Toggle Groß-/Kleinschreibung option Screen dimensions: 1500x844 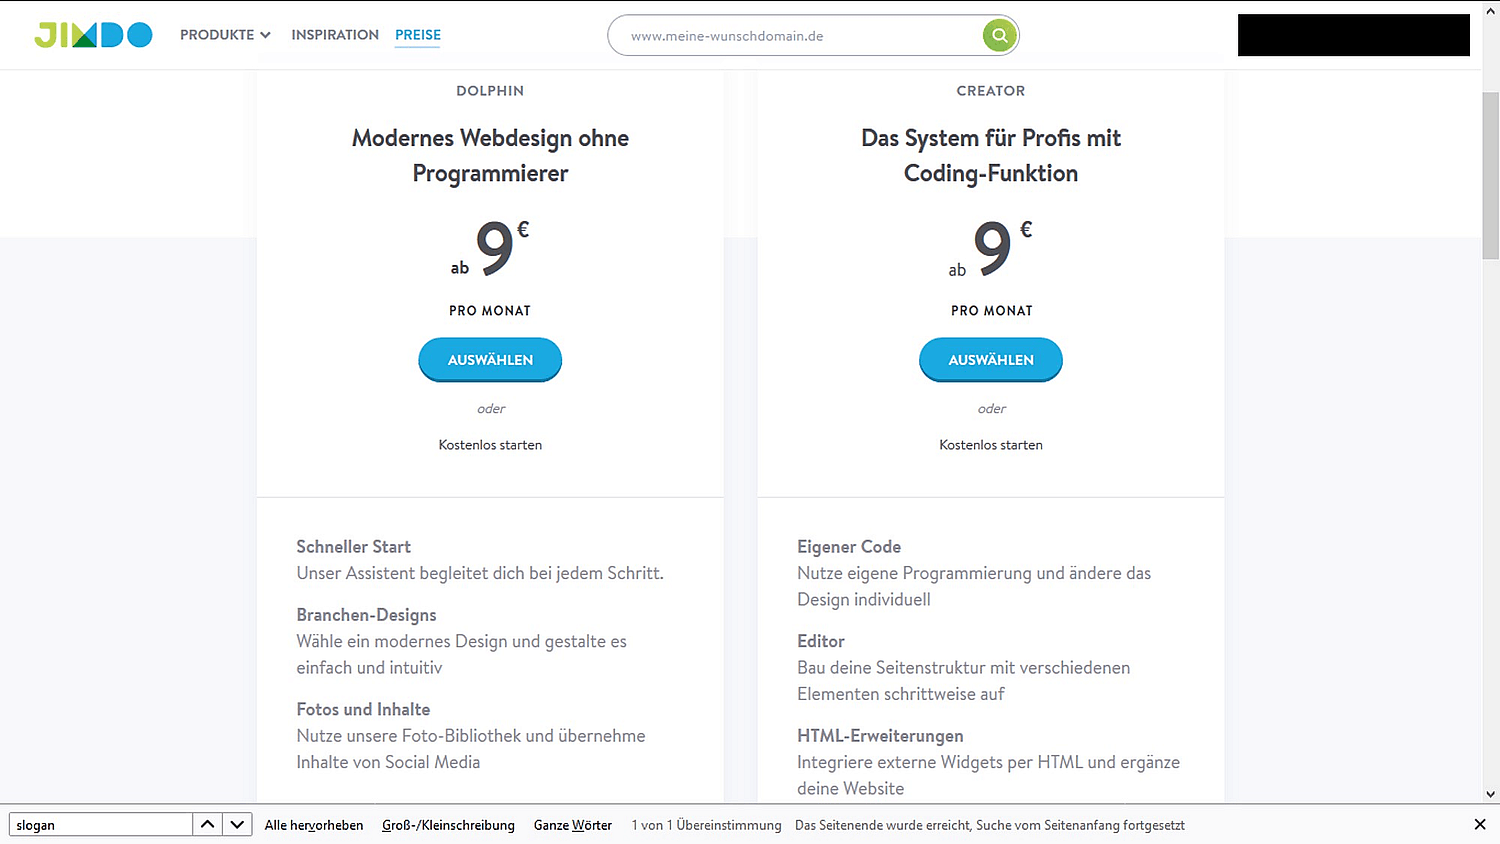click(x=448, y=825)
